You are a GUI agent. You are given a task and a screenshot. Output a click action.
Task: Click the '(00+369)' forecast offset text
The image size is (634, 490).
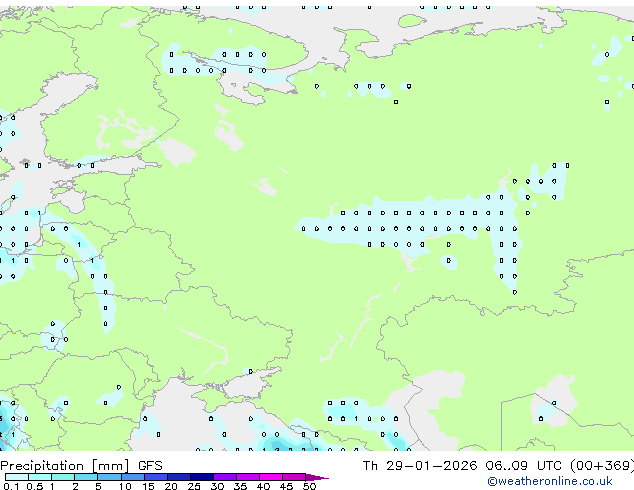(602, 466)
